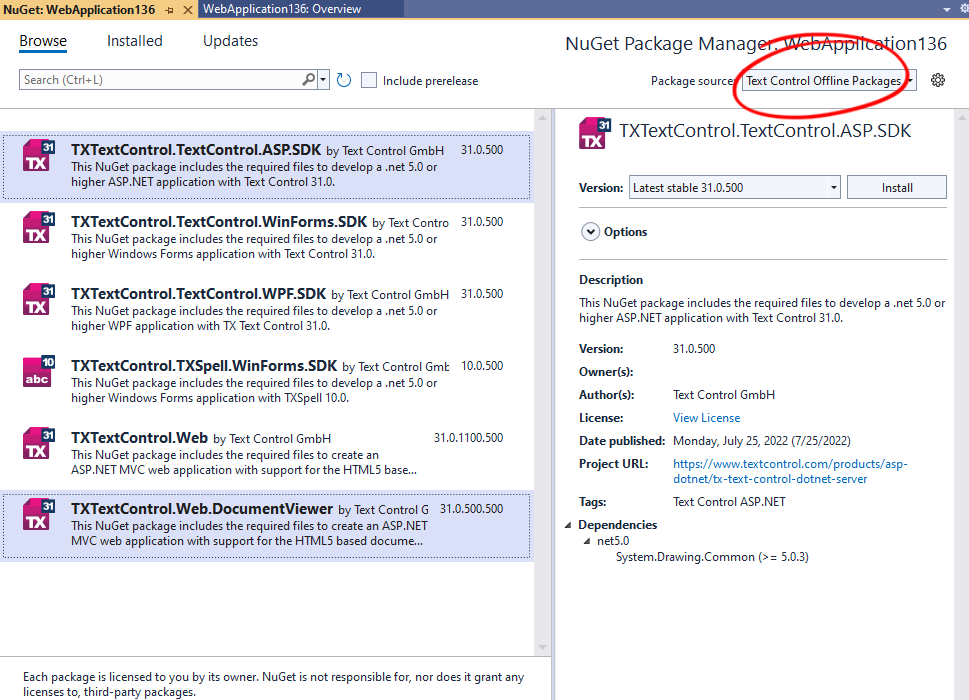Open the search options dropdown arrow

pyautogui.click(x=323, y=80)
